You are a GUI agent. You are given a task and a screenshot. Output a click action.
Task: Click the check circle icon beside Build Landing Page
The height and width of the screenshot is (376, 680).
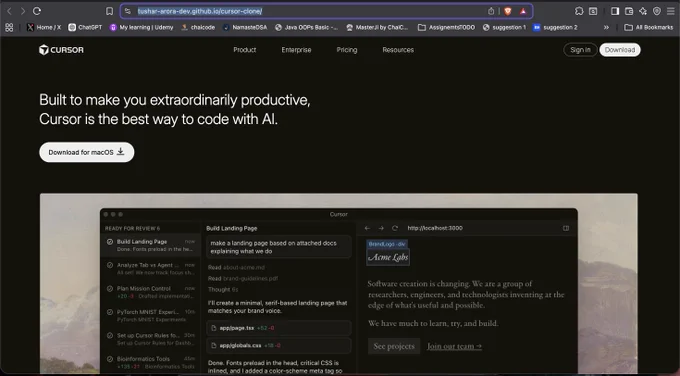pos(110,242)
